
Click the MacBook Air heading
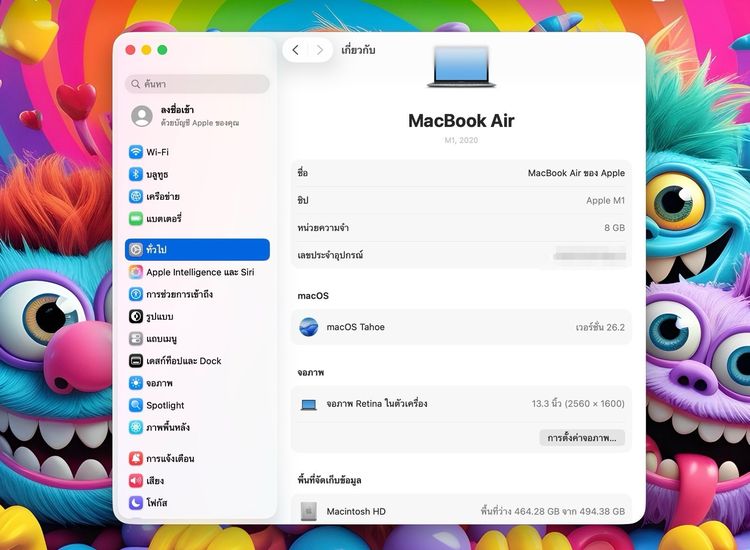461,121
